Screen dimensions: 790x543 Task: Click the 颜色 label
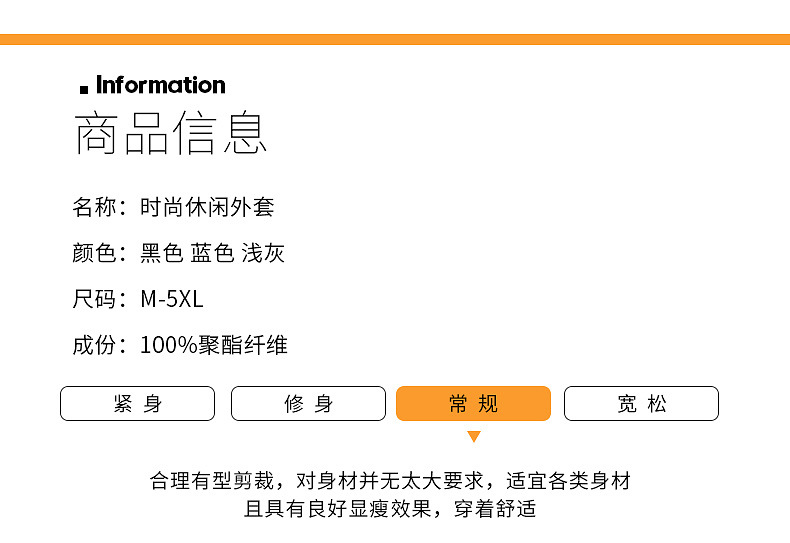(95, 254)
